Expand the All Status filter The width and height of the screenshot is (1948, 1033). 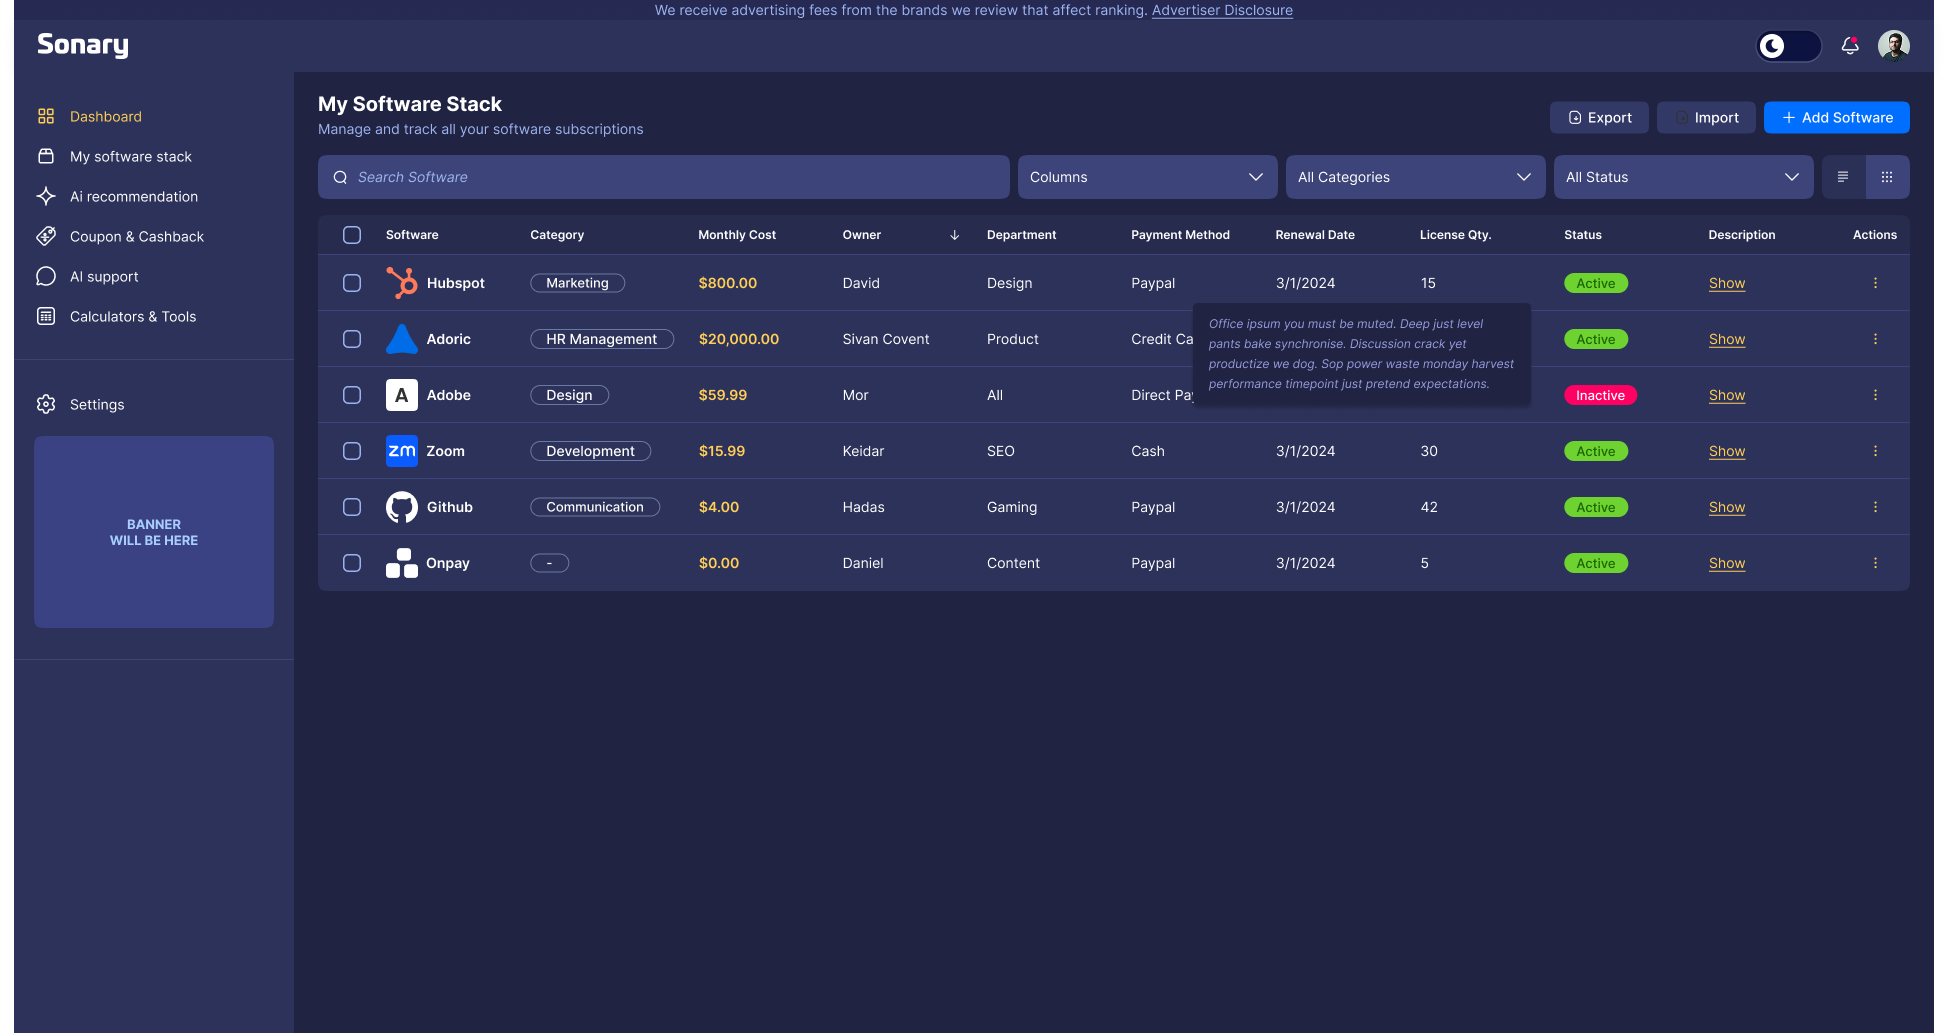coord(1683,177)
